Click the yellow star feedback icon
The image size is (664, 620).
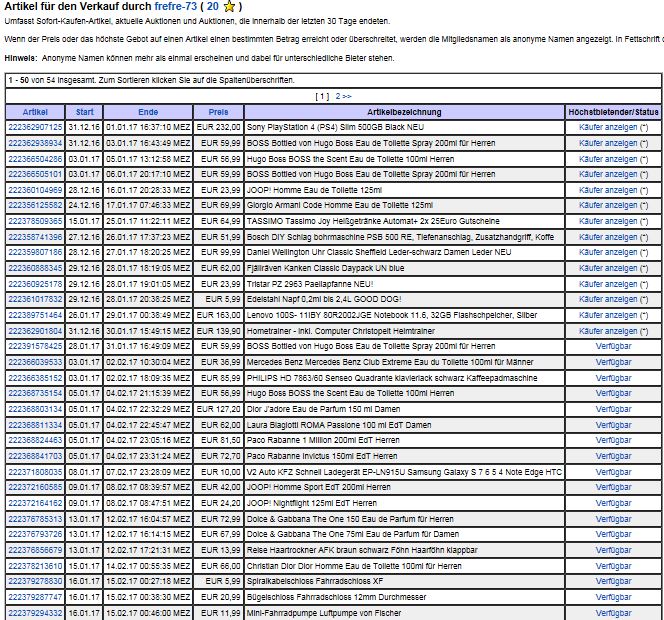229,7
